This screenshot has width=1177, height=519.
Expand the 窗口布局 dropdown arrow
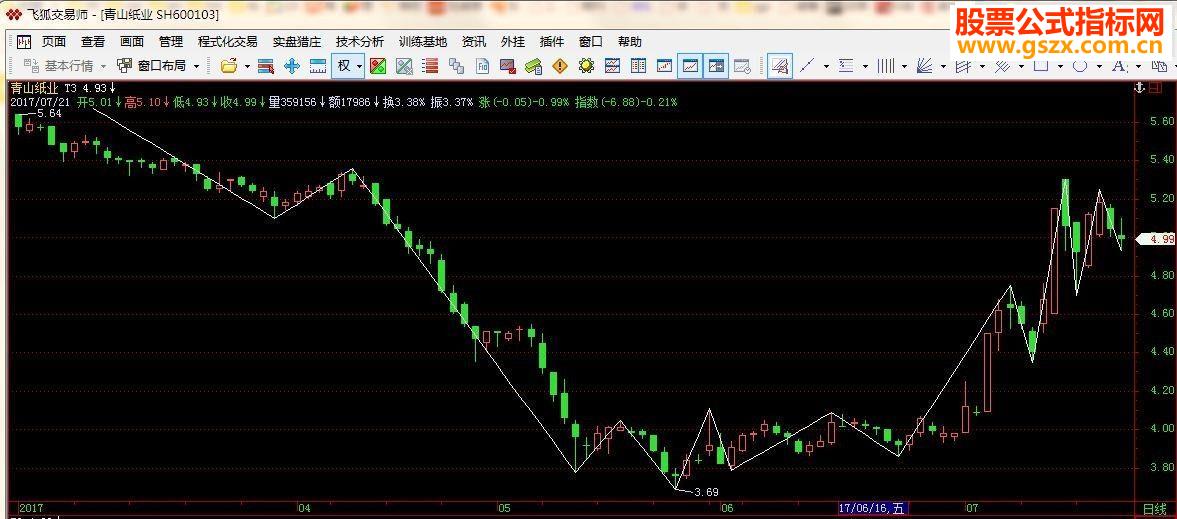(197, 66)
